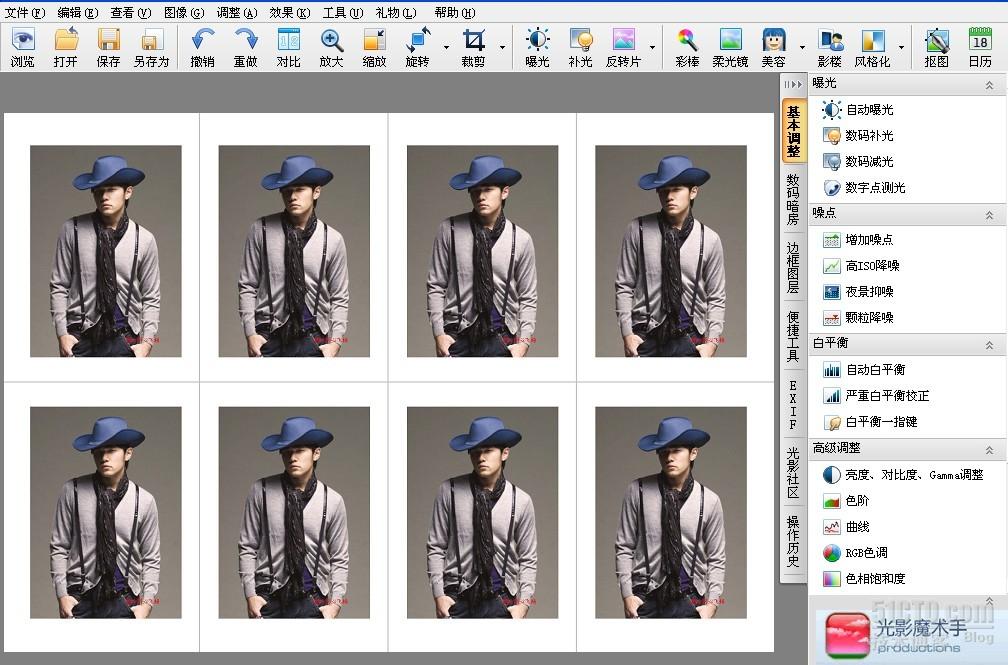Open dropdown arrow next to 反转片

[652, 48]
